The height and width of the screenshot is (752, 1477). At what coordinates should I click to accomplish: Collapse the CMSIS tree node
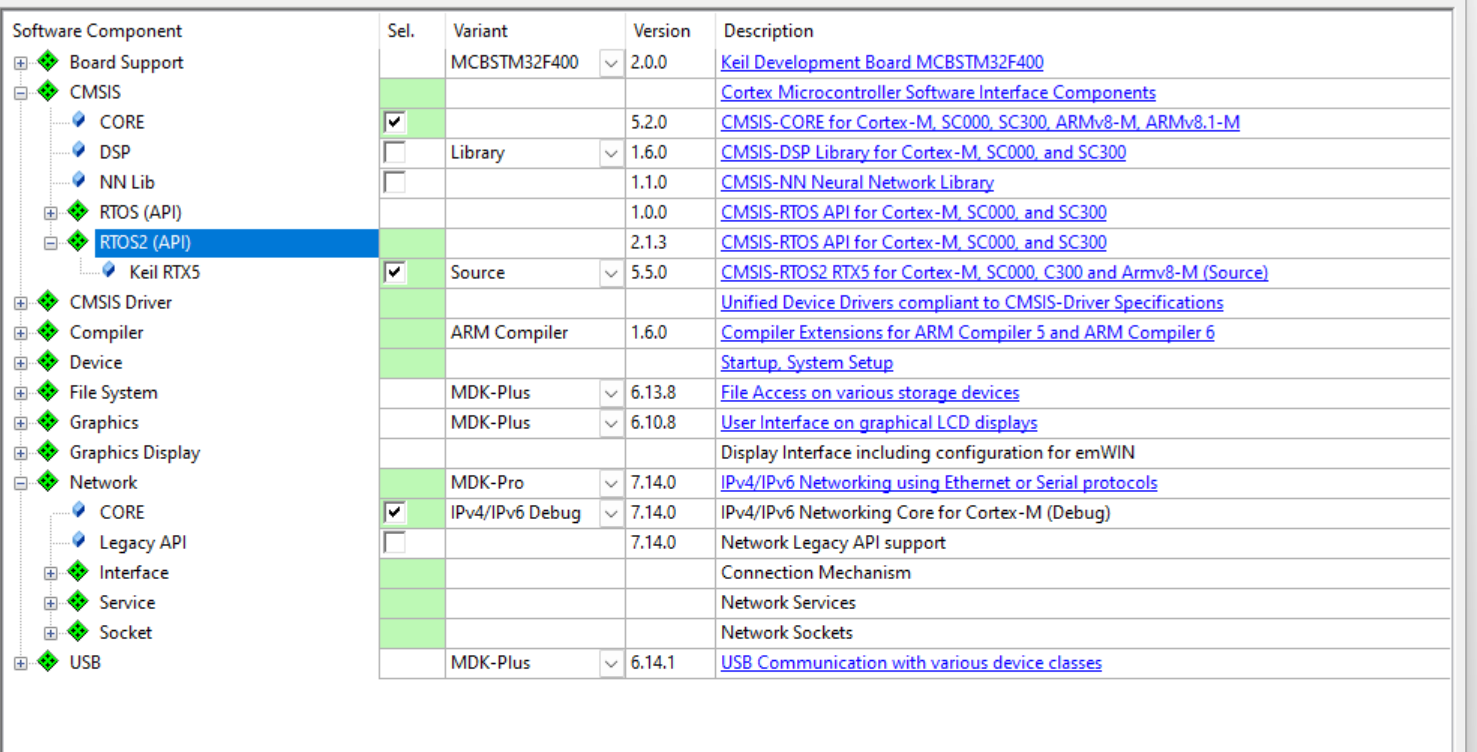(21, 93)
